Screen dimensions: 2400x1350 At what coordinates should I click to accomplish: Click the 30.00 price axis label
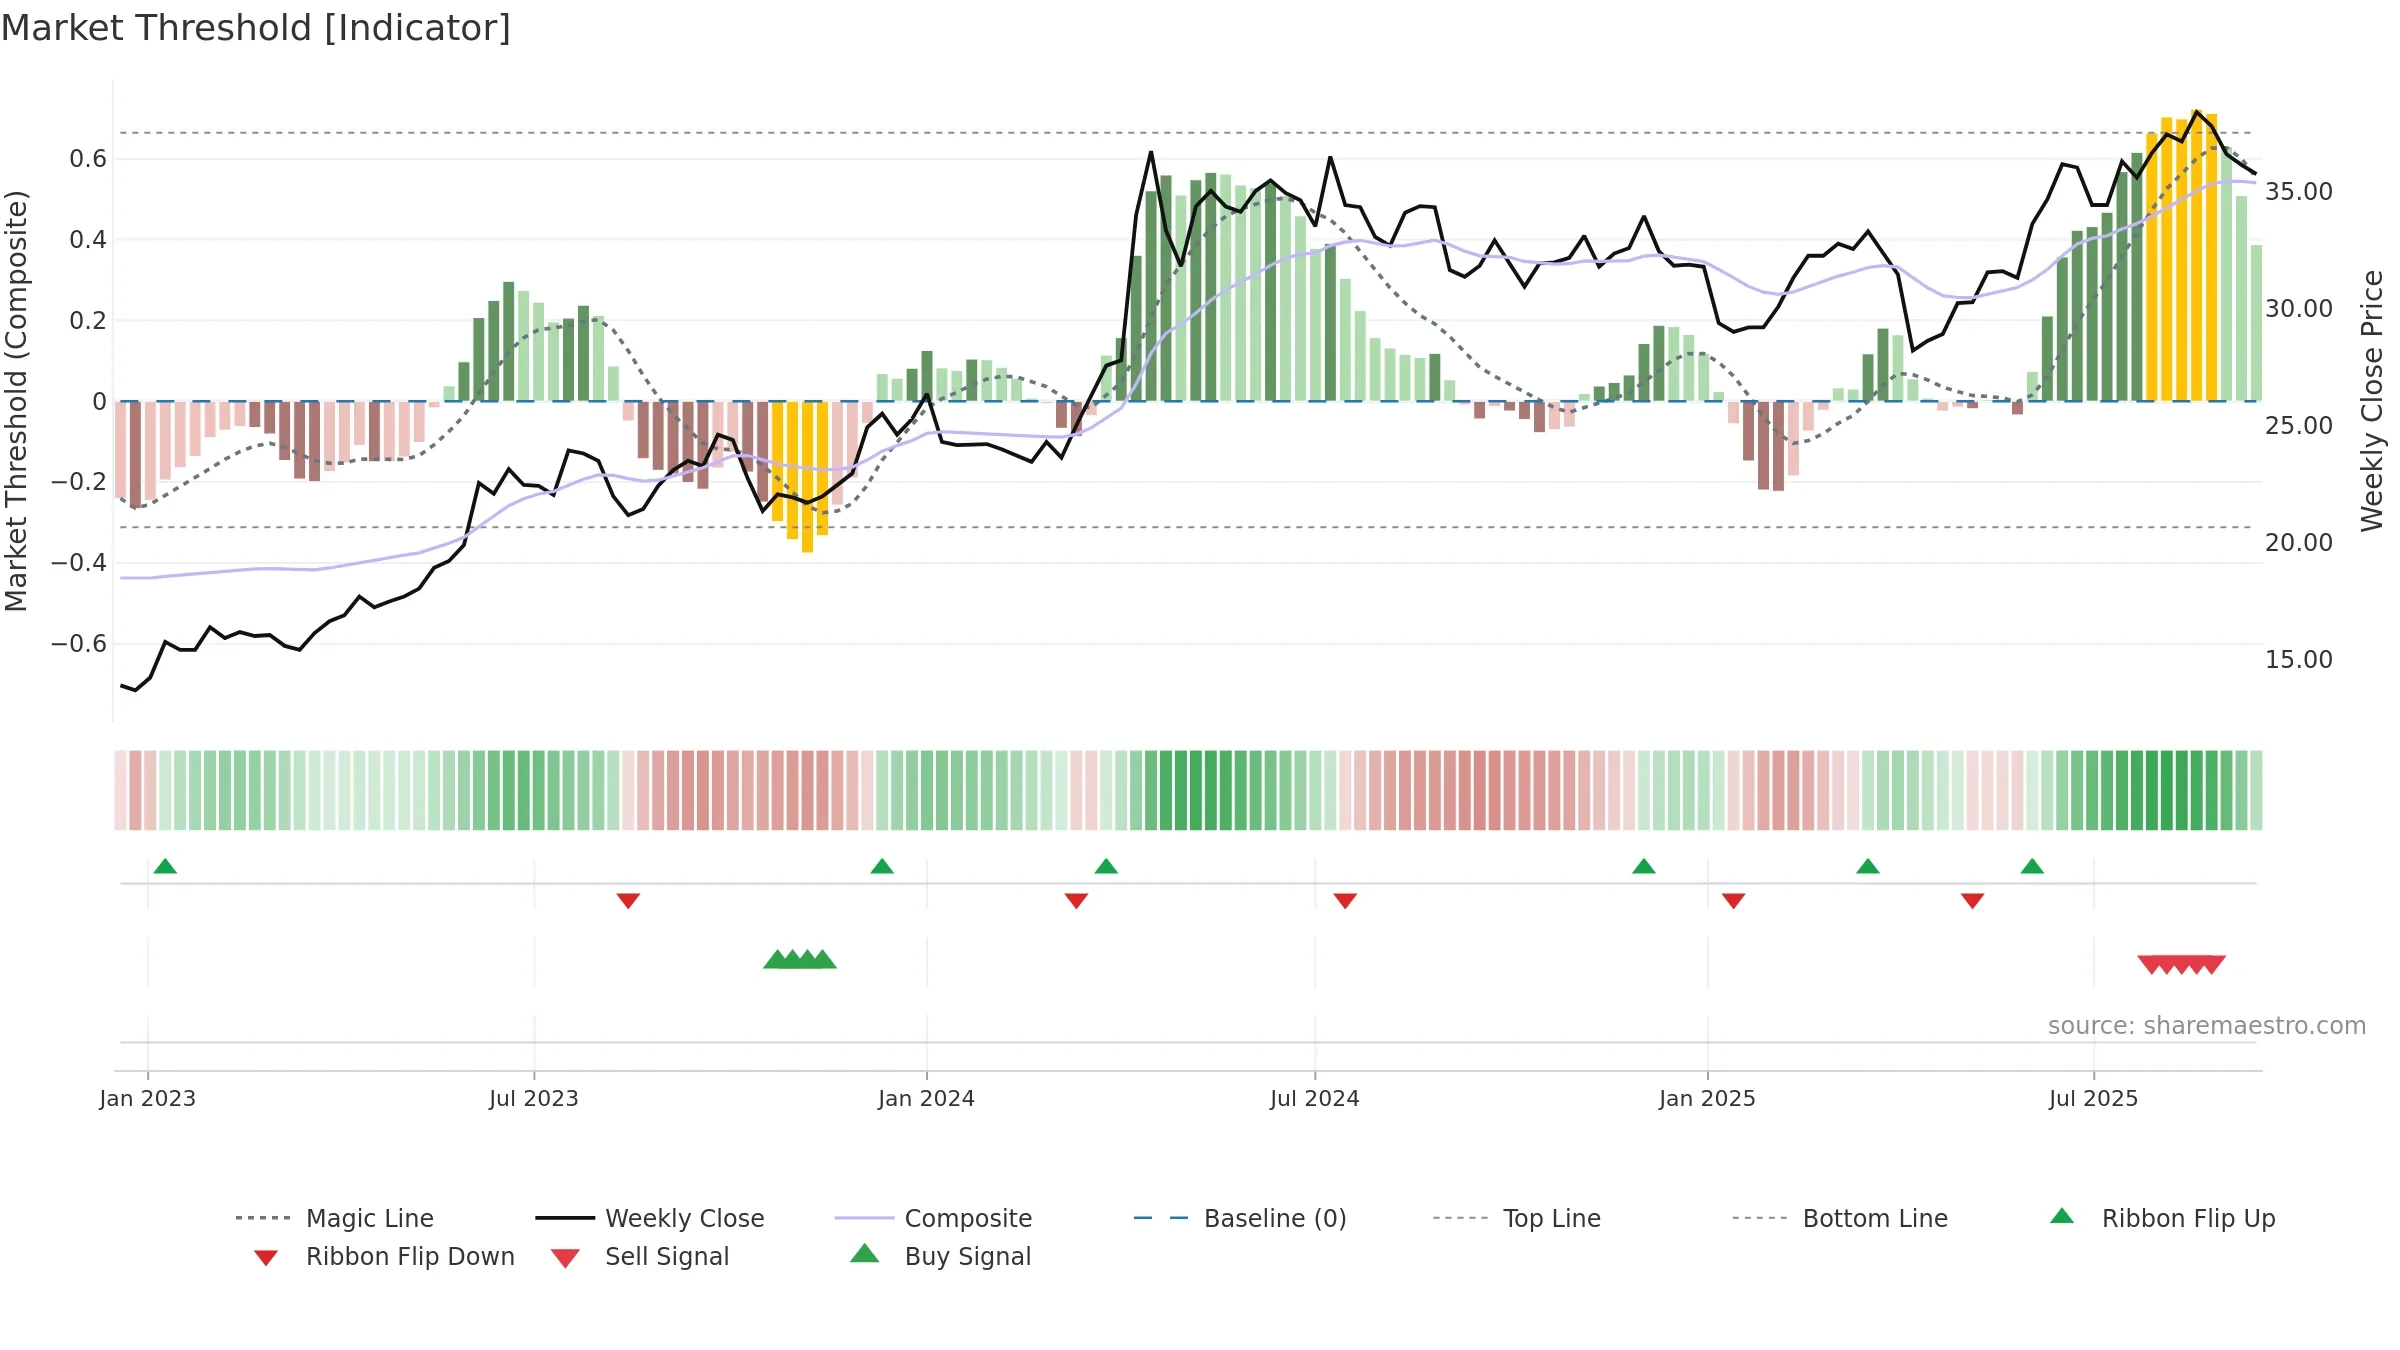click(x=2299, y=308)
